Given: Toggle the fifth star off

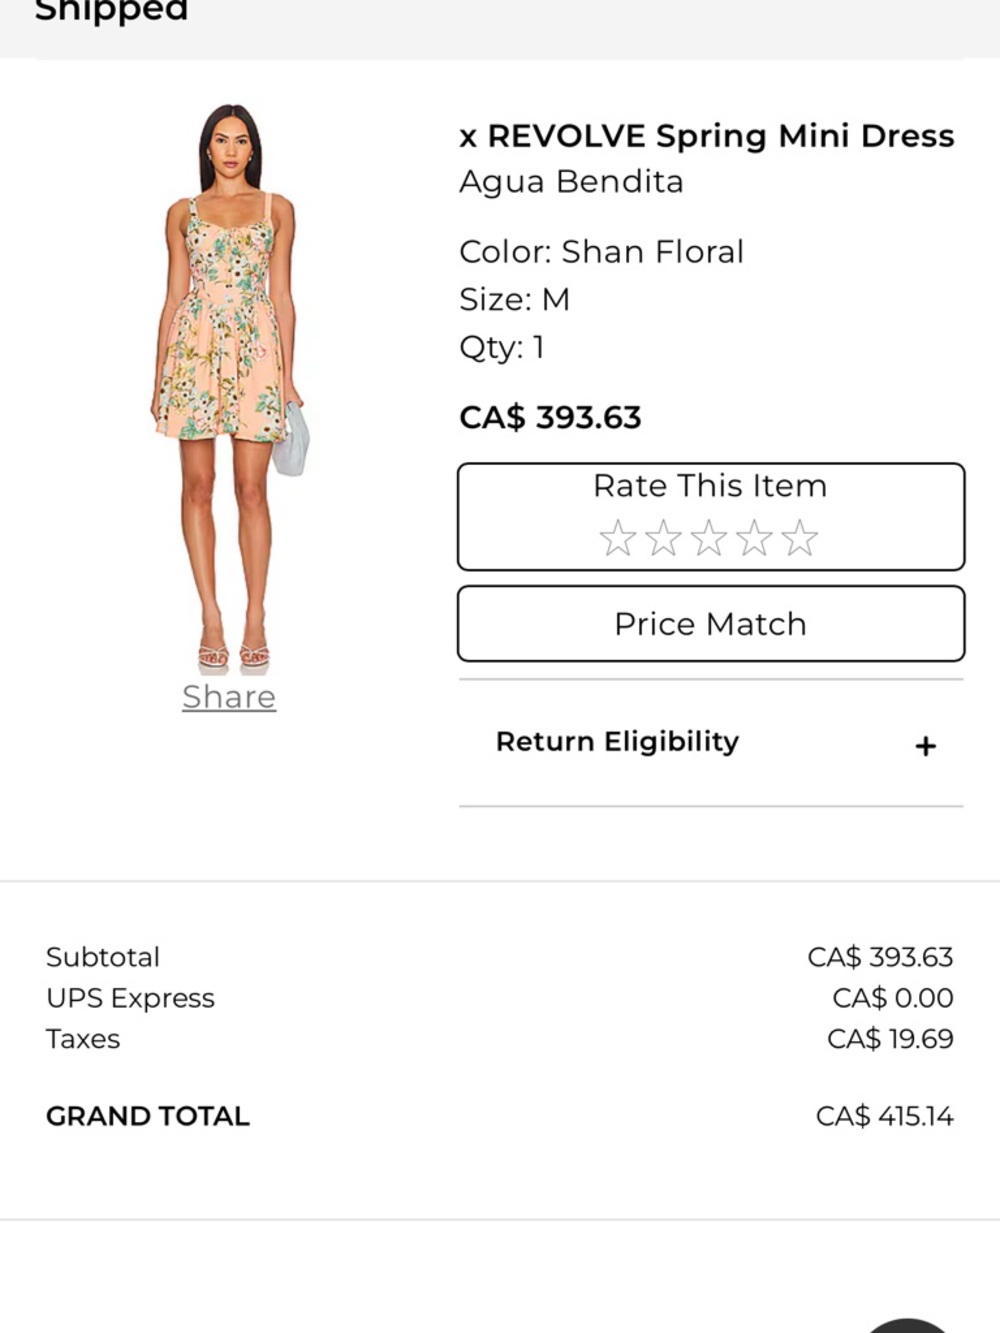Looking at the screenshot, I should pyautogui.click(x=800, y=537).
